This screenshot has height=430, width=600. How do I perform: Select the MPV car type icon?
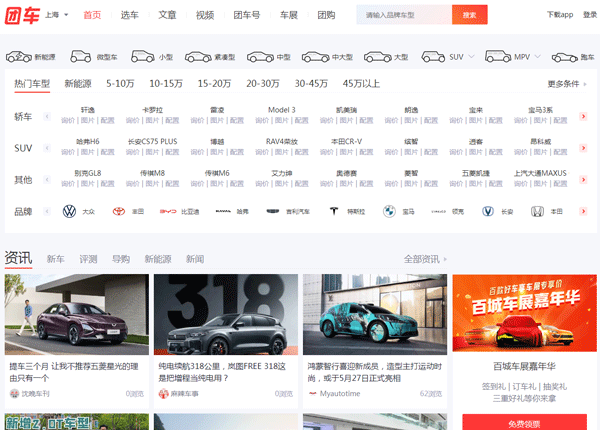[x=498, y=56]
